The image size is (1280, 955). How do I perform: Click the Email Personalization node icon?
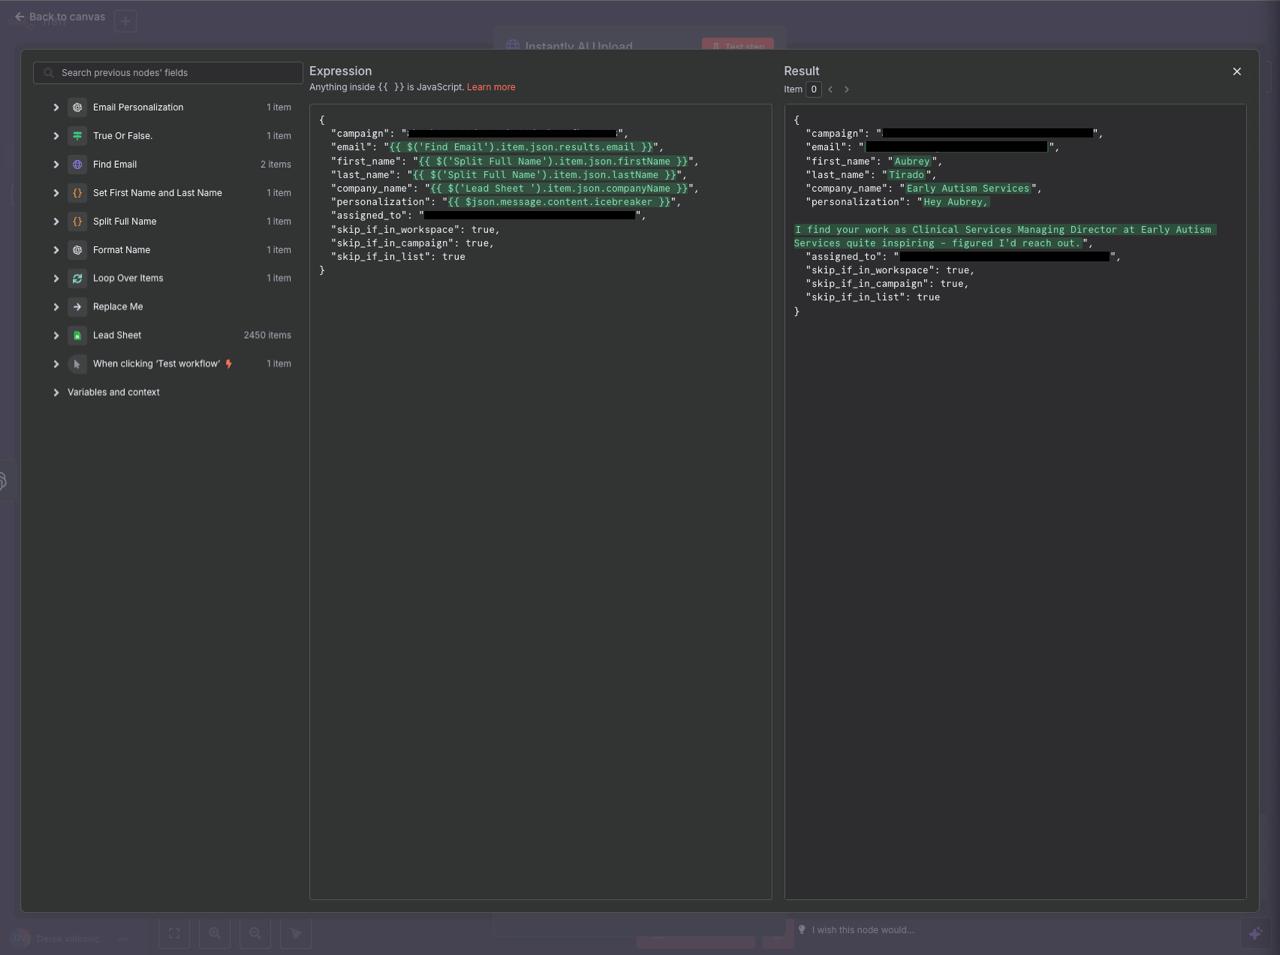[x=77, y=107]
